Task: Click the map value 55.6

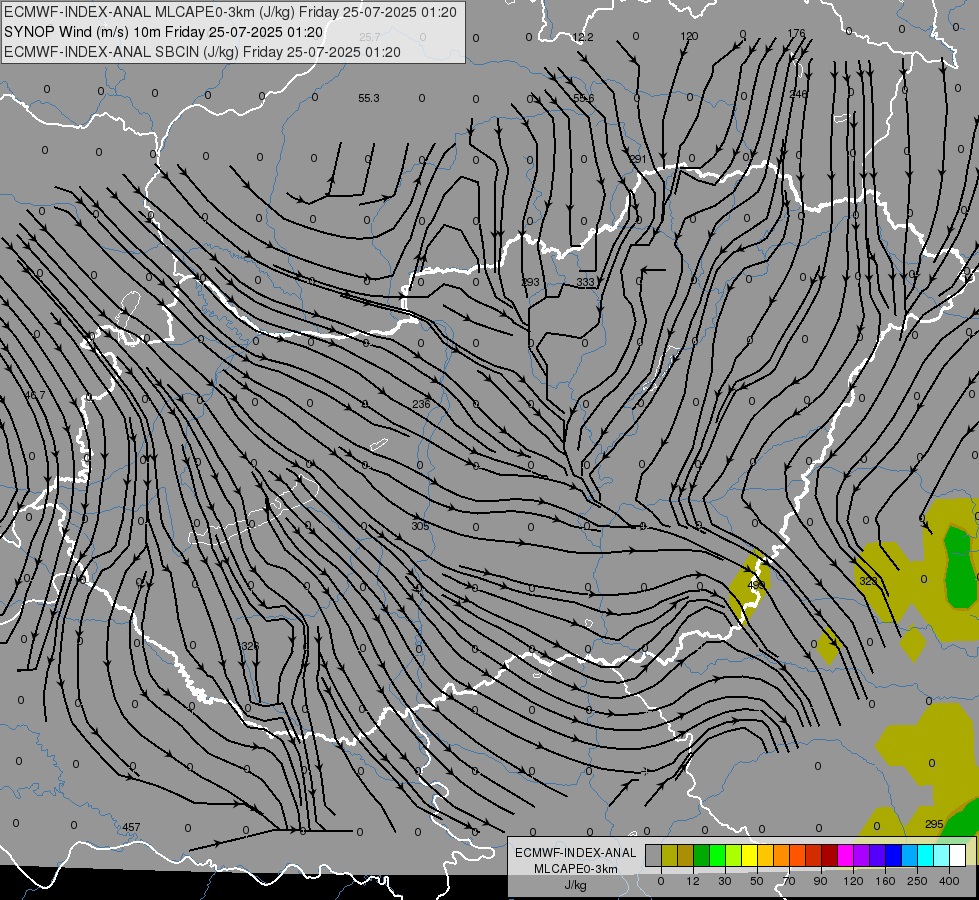Action: (x=584, y=98)
